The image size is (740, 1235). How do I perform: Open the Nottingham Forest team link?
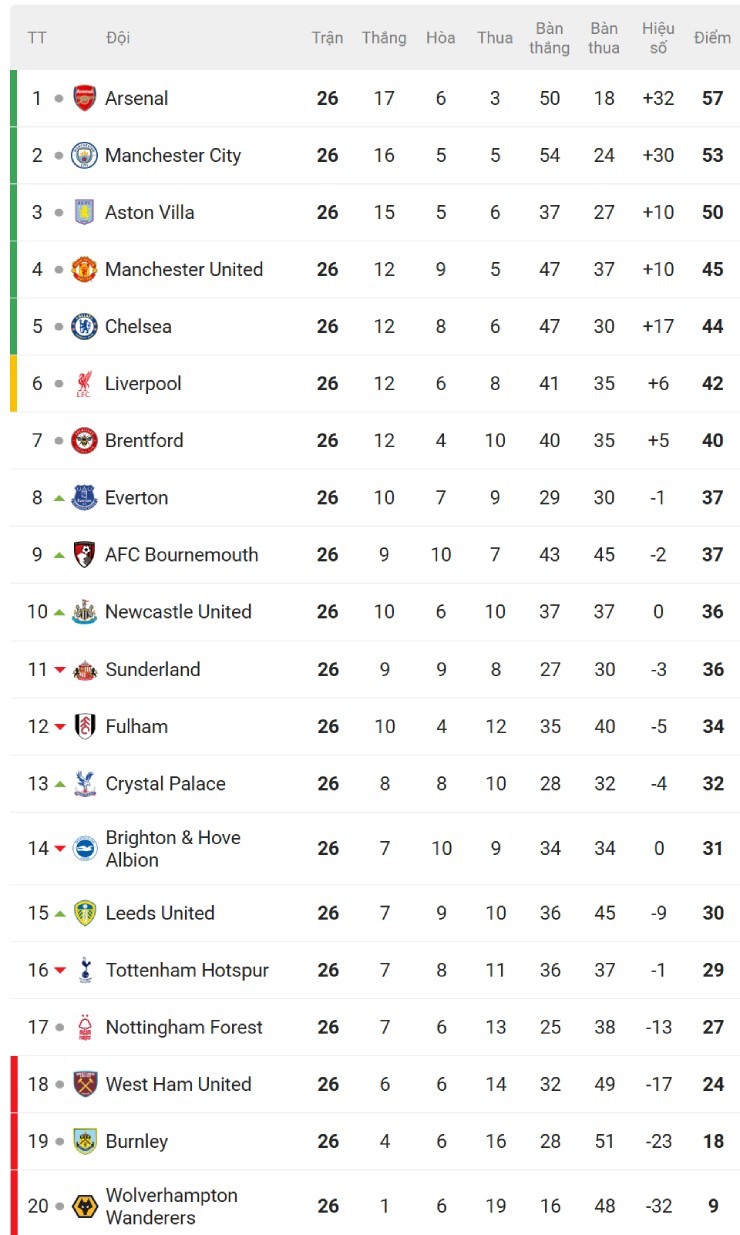coord(184,1027)
